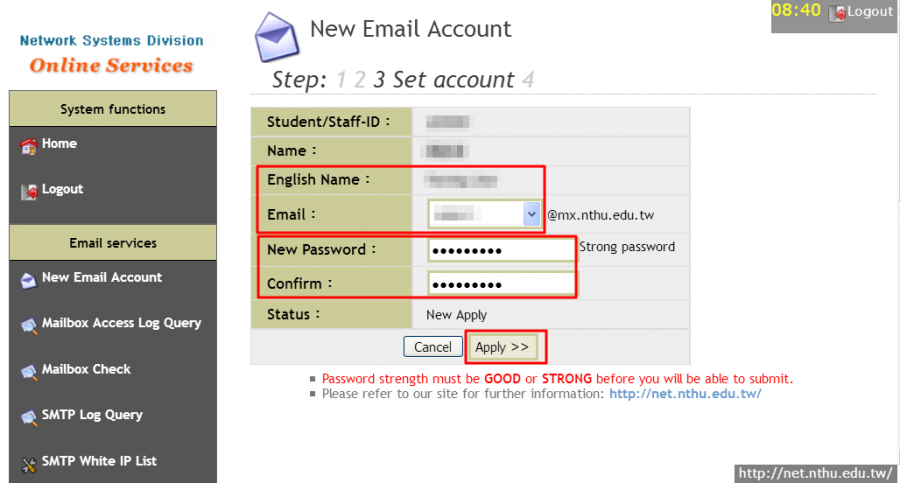Open Mailbox Check from sidebar
The image size is (900, 483).
point(86,369)
